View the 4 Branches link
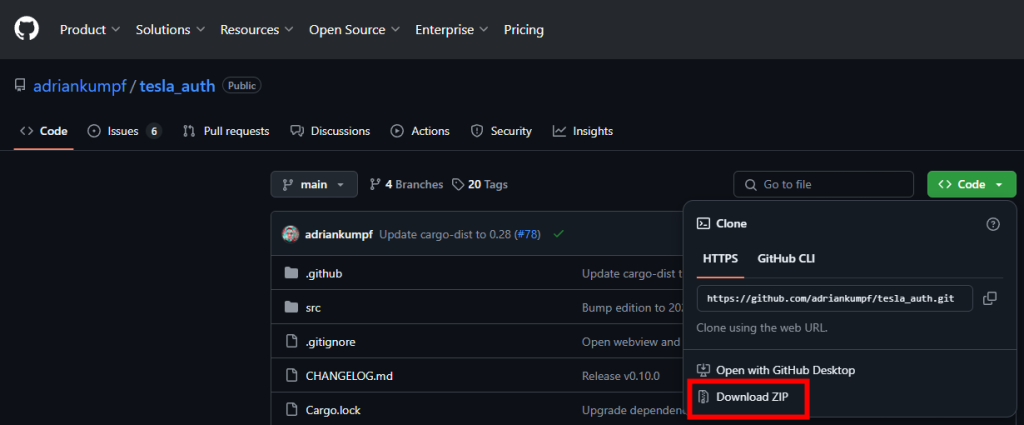Image resolution: width=1024 pixels, height=425 pixels. click(406, 185)
